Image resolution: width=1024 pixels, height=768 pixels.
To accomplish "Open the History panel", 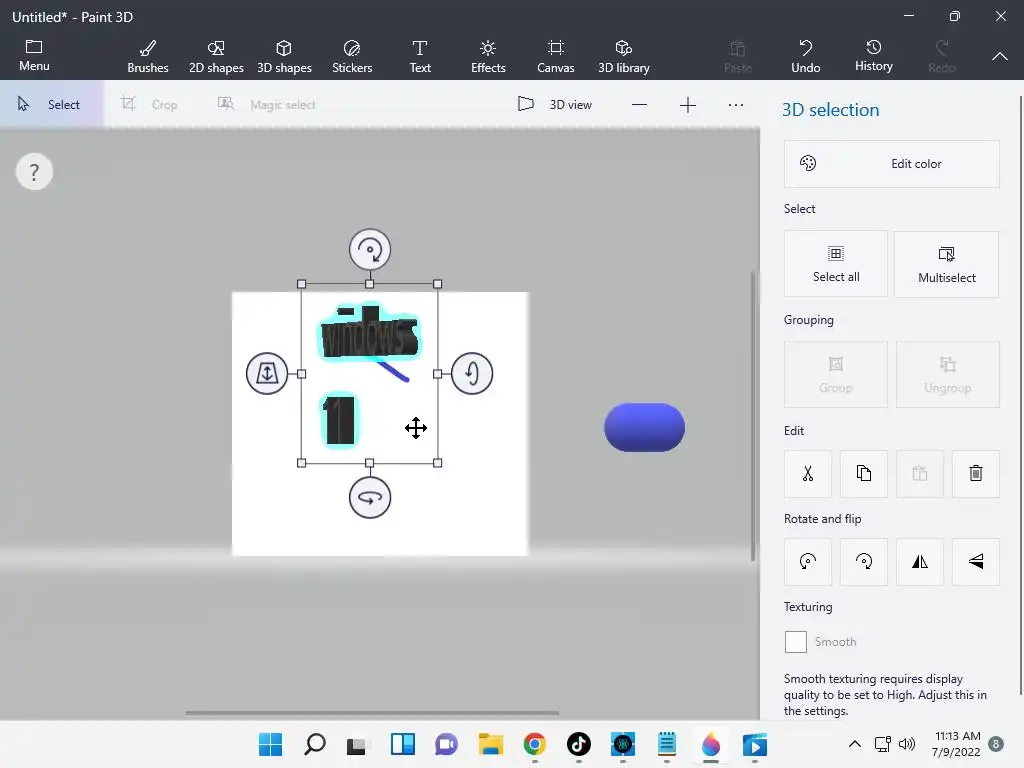I will (x=873, y=56).
